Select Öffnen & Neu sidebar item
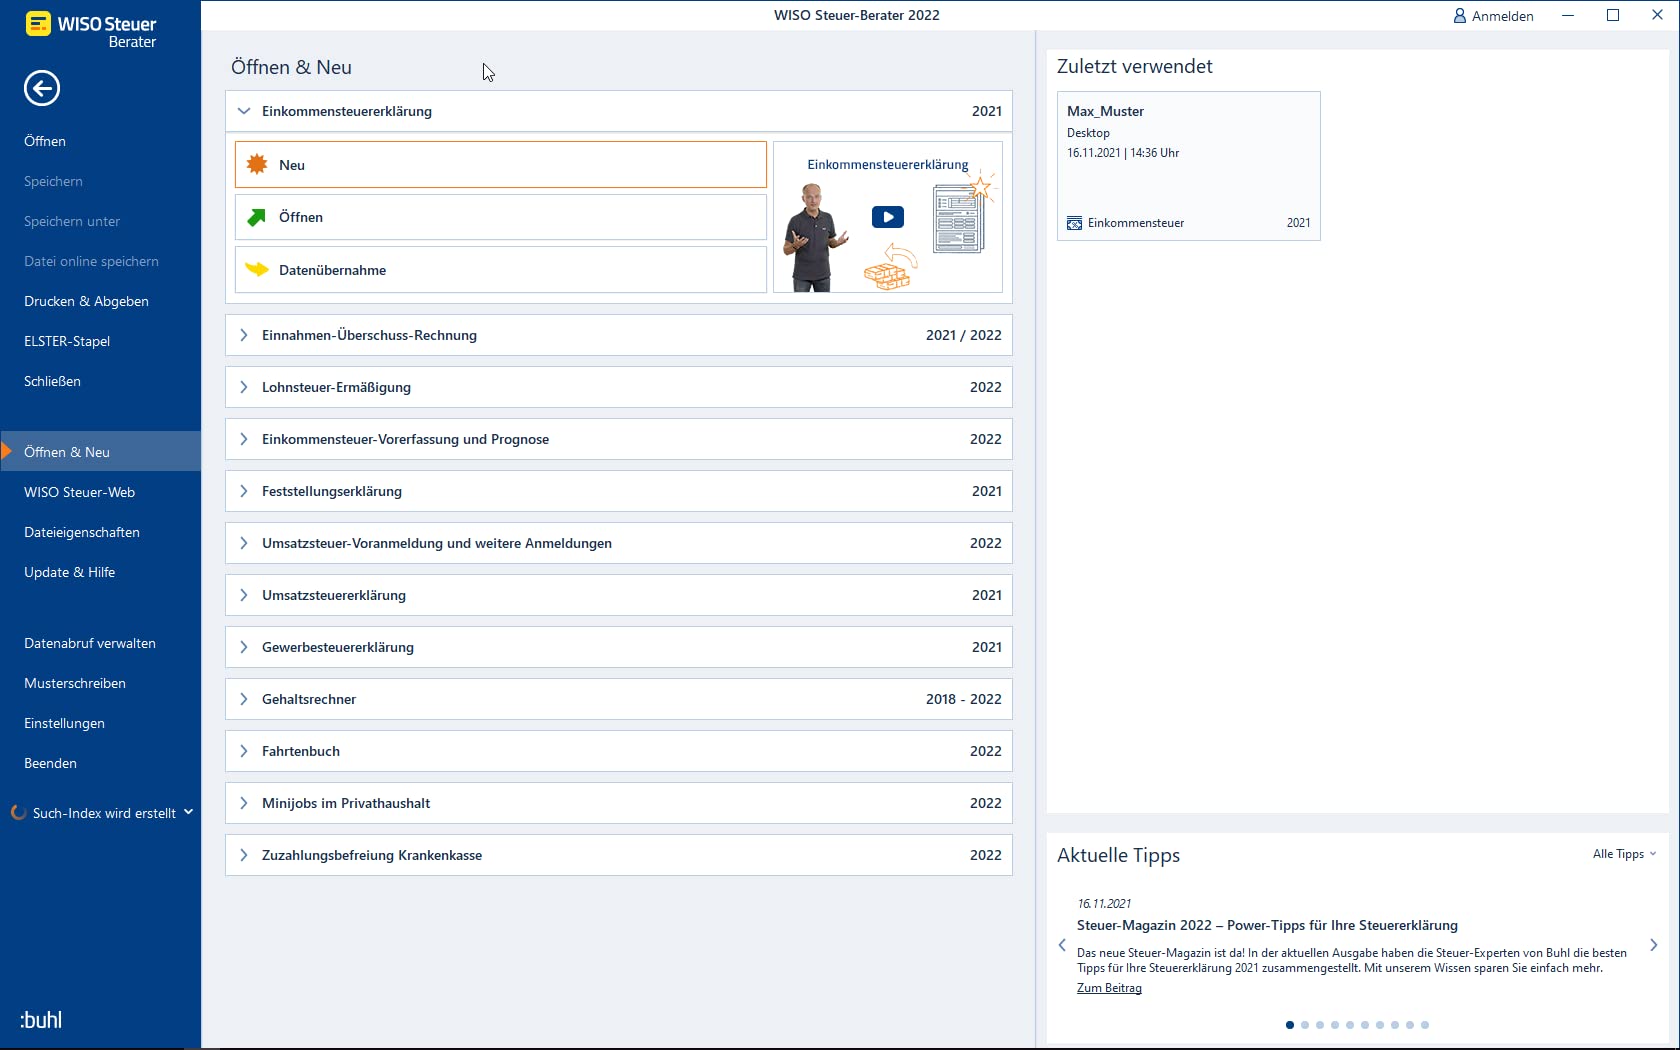 100,452
